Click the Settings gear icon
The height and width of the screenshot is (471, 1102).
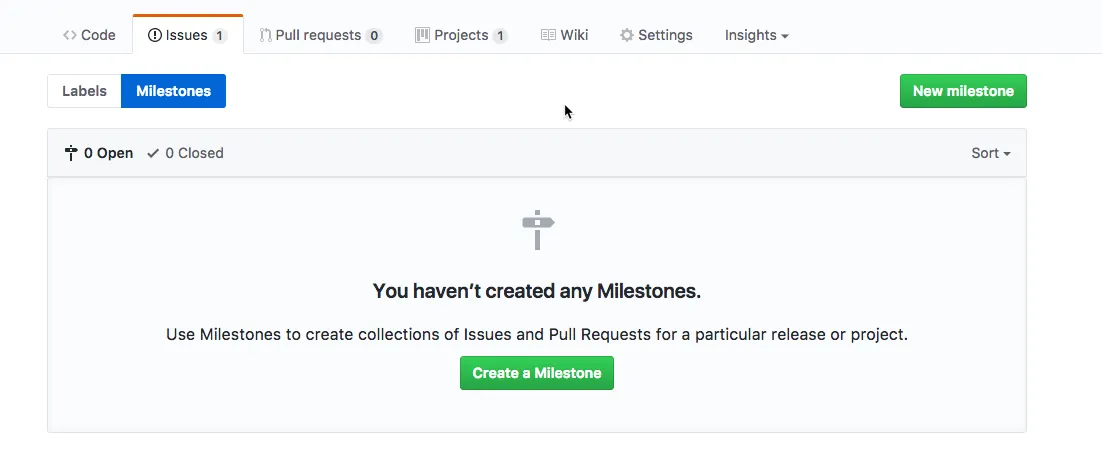627,35
